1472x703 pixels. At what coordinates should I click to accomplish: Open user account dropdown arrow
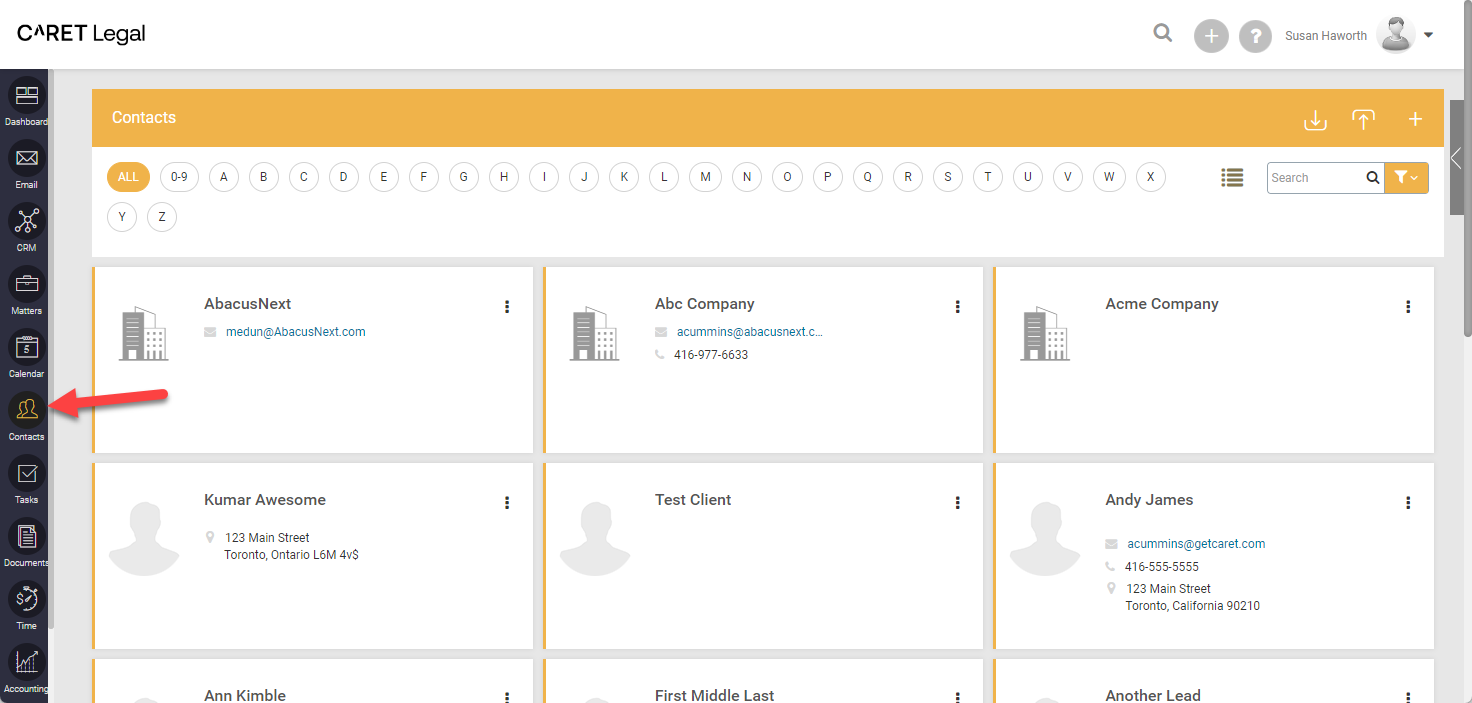1429,35
